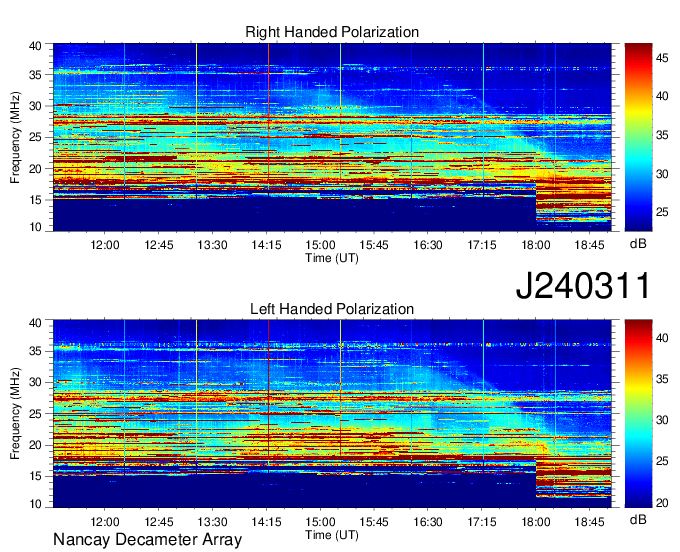Screen dimensions: 680x552
Task: Click the 18:45 time tick under the Left Handed plot
Action: pyautogui.click(x=589, y=522)
